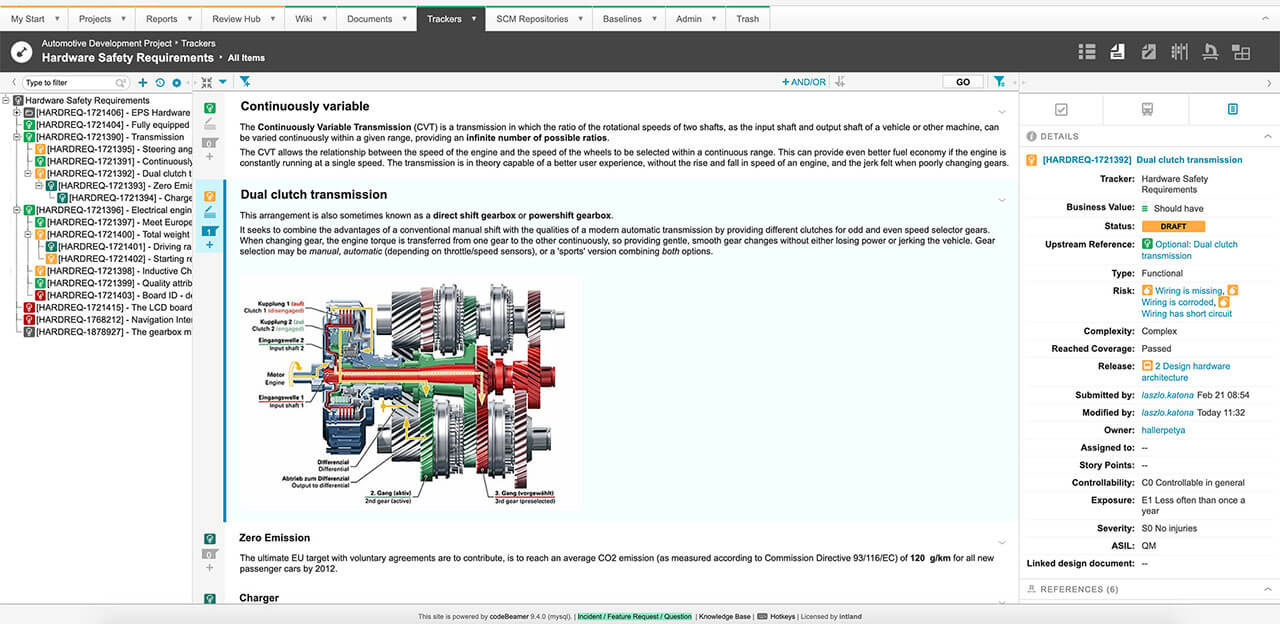Open owner hallerpetya profile link
Image resolution: width=1280 pixels, height=624 pixels.
click(1164, 430)
